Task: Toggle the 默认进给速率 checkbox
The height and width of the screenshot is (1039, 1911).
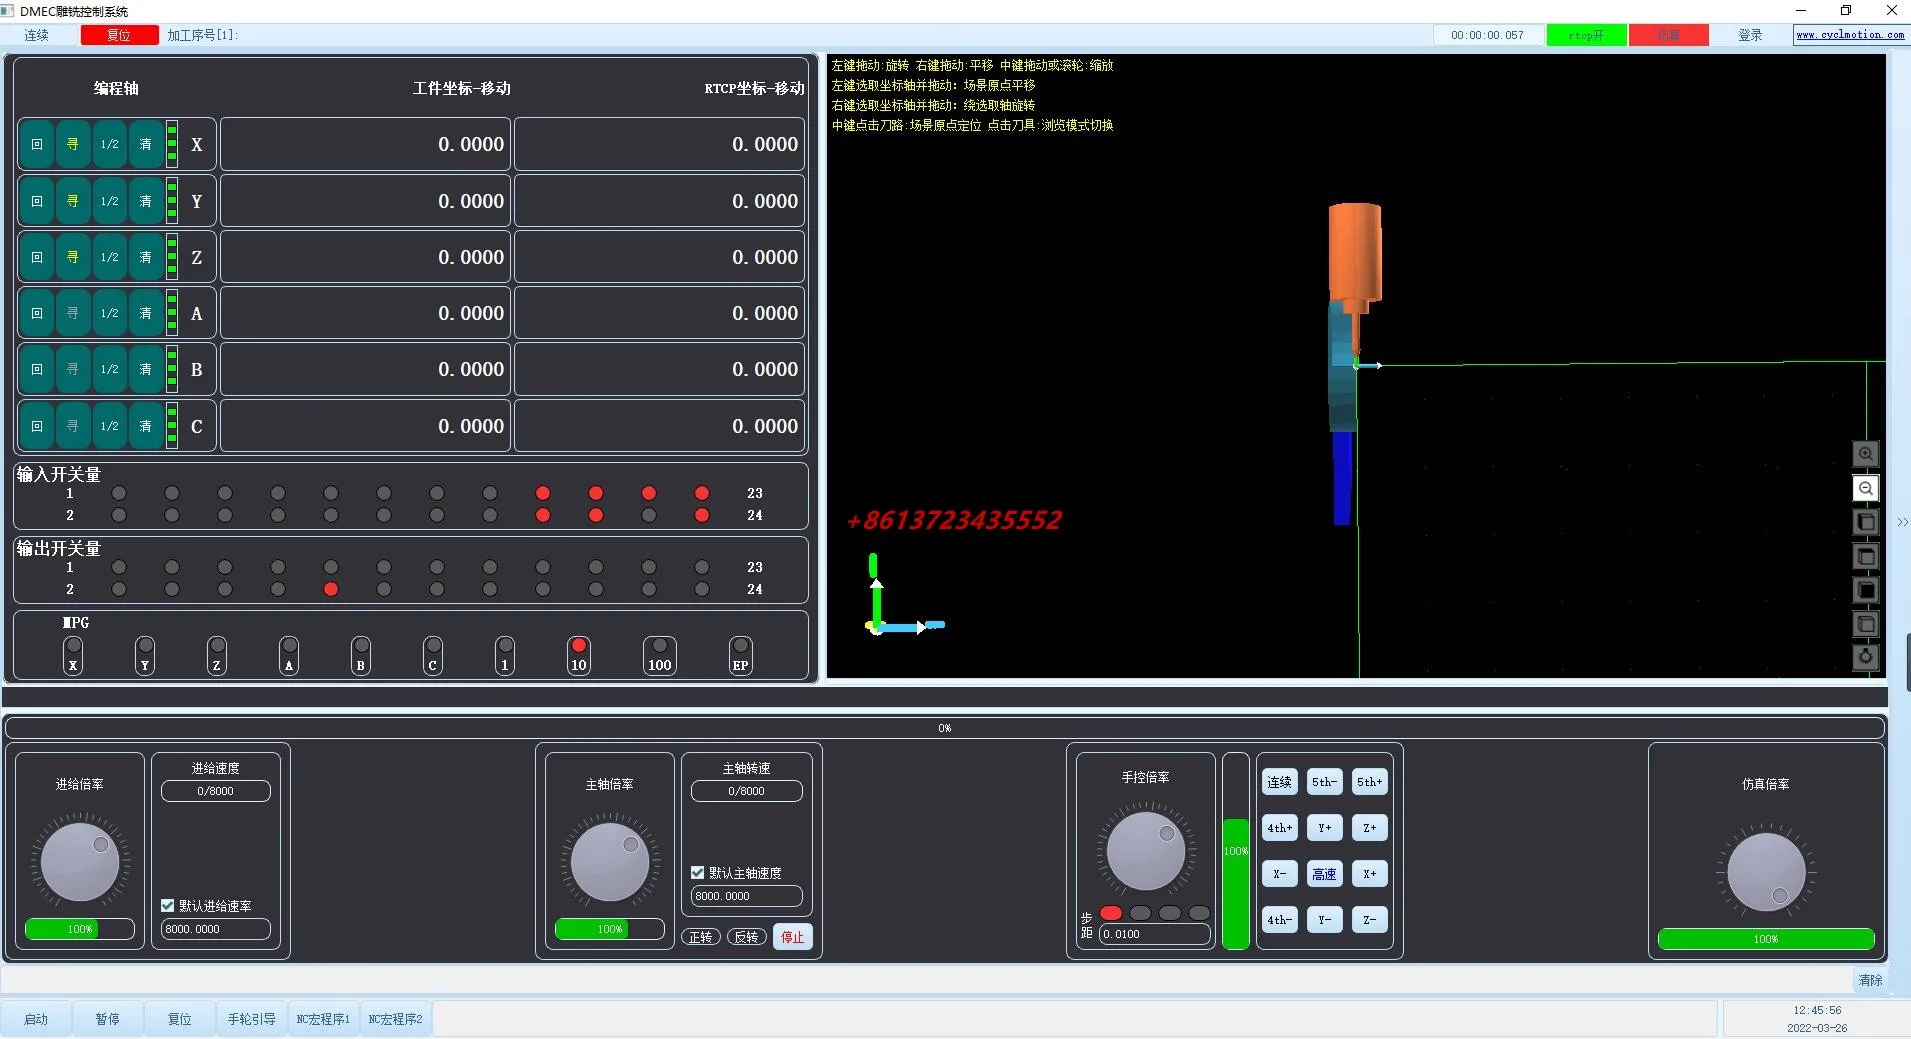Action: coord(168,906)
